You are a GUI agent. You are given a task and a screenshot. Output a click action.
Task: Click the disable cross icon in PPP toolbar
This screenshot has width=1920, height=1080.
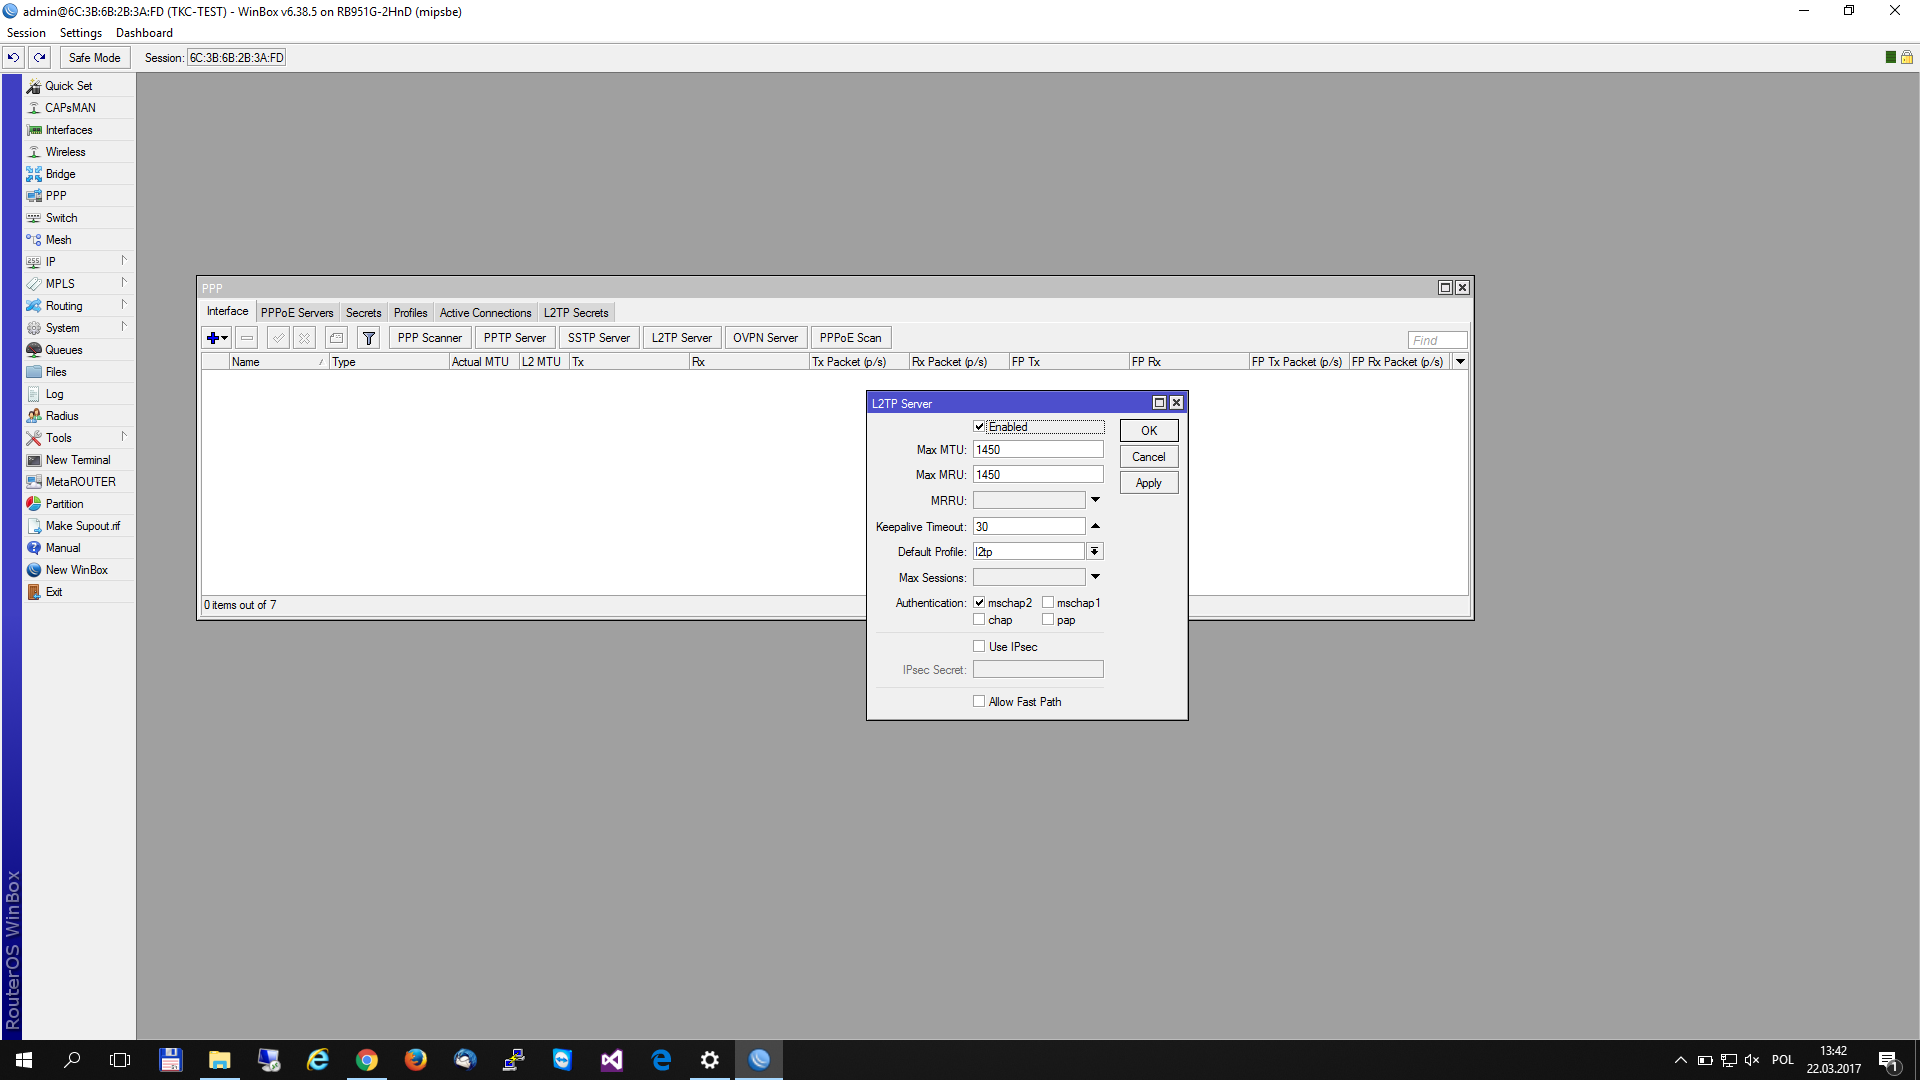click(x=305, y=338)
